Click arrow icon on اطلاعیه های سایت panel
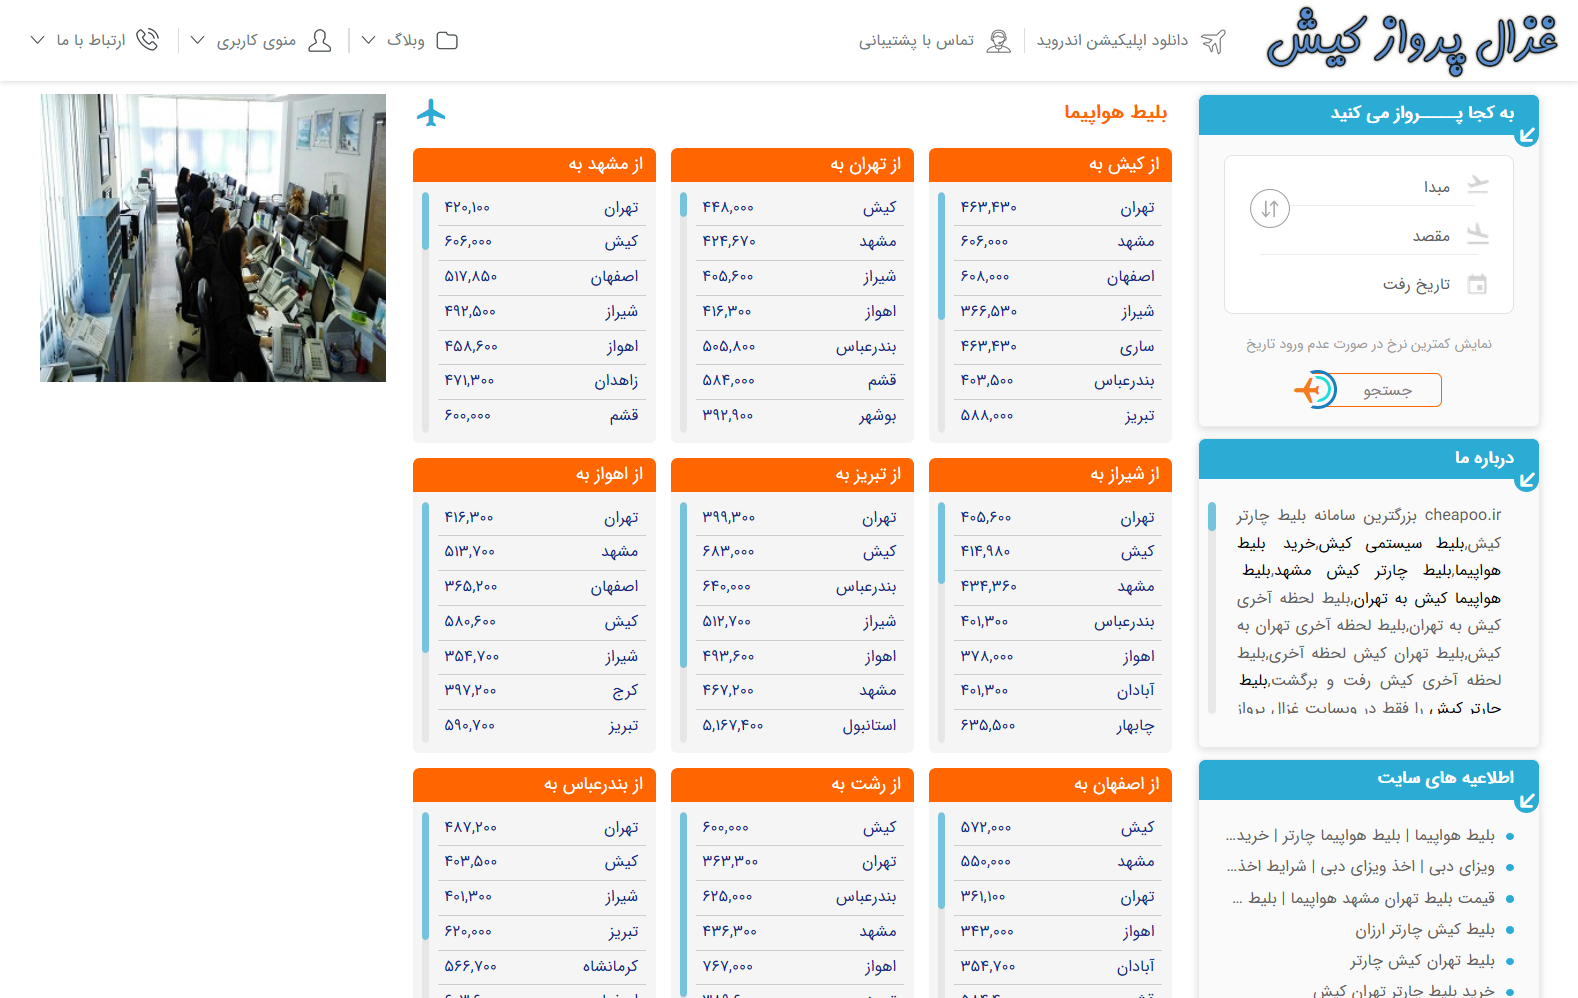 pos(1527,801)
